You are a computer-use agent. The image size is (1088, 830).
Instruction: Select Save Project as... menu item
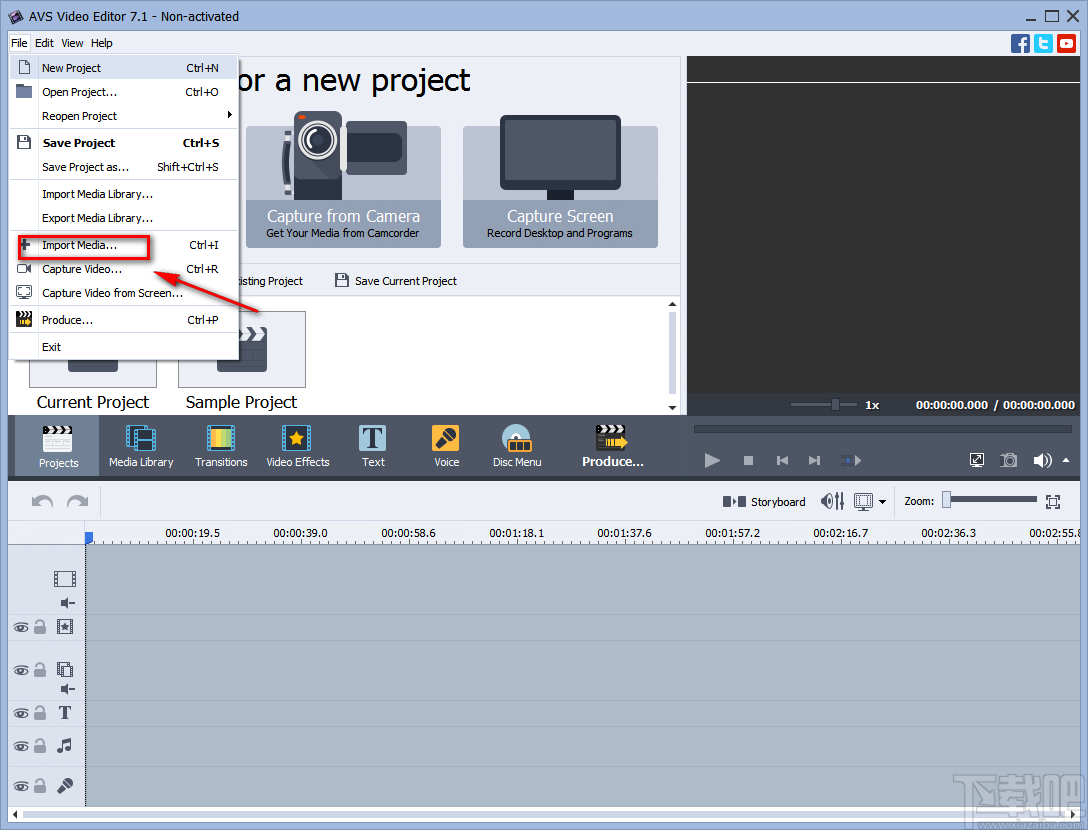click(124, 167)
